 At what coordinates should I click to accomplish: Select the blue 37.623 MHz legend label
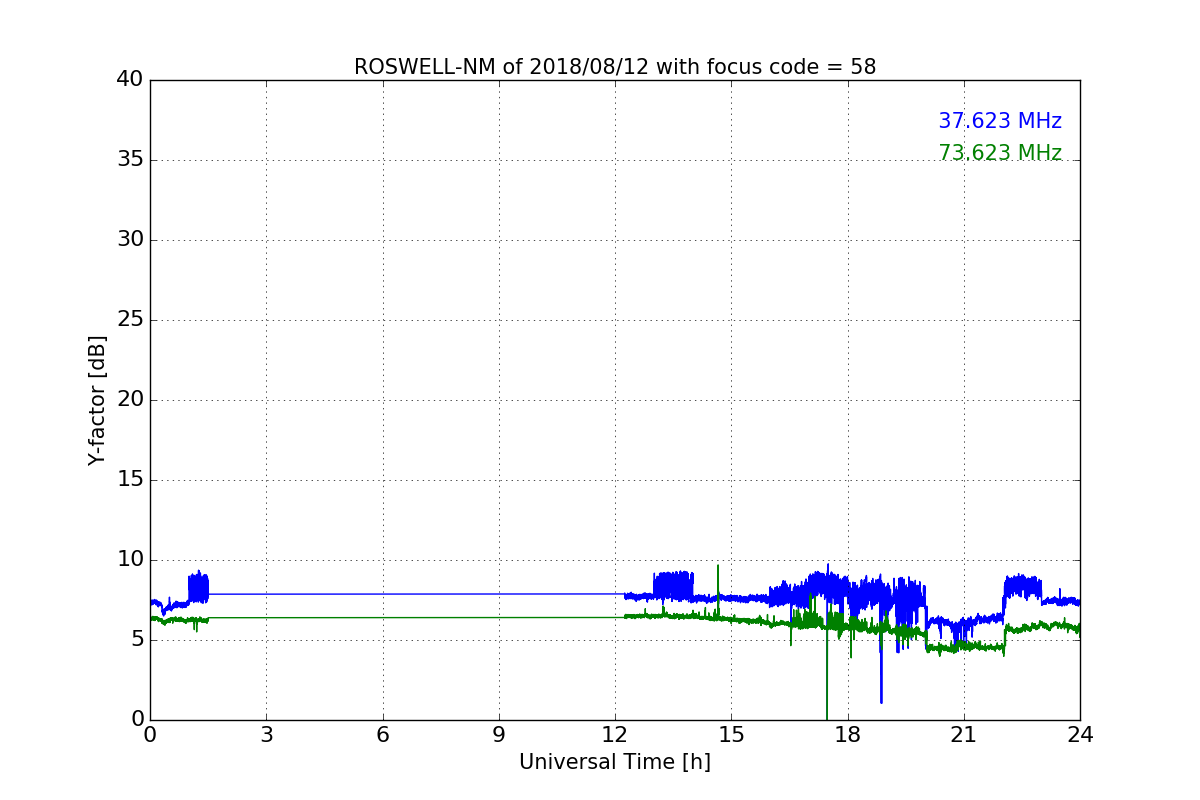(1000, 121)
